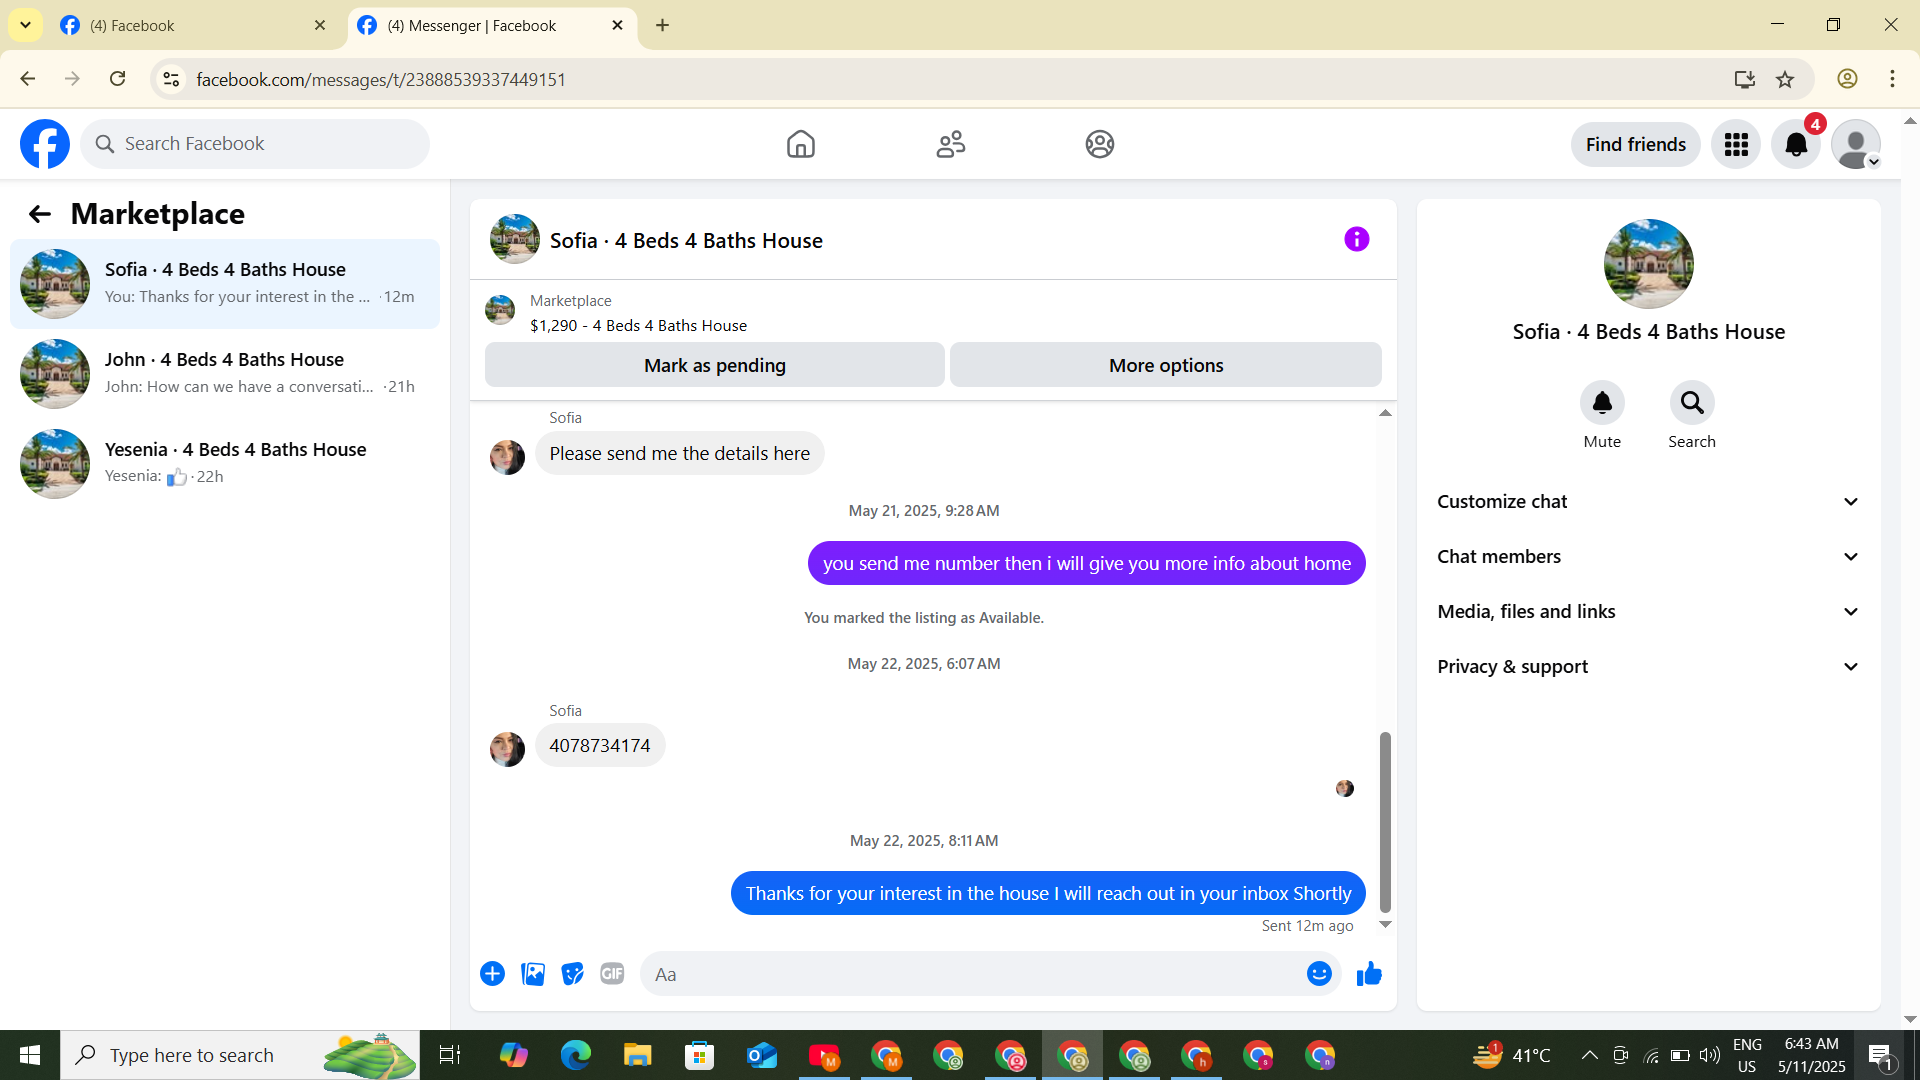The image size is (1920, 1080).
Task: Launch Microsoft Edge from taskbar
Action: [x=575, y=1055]
